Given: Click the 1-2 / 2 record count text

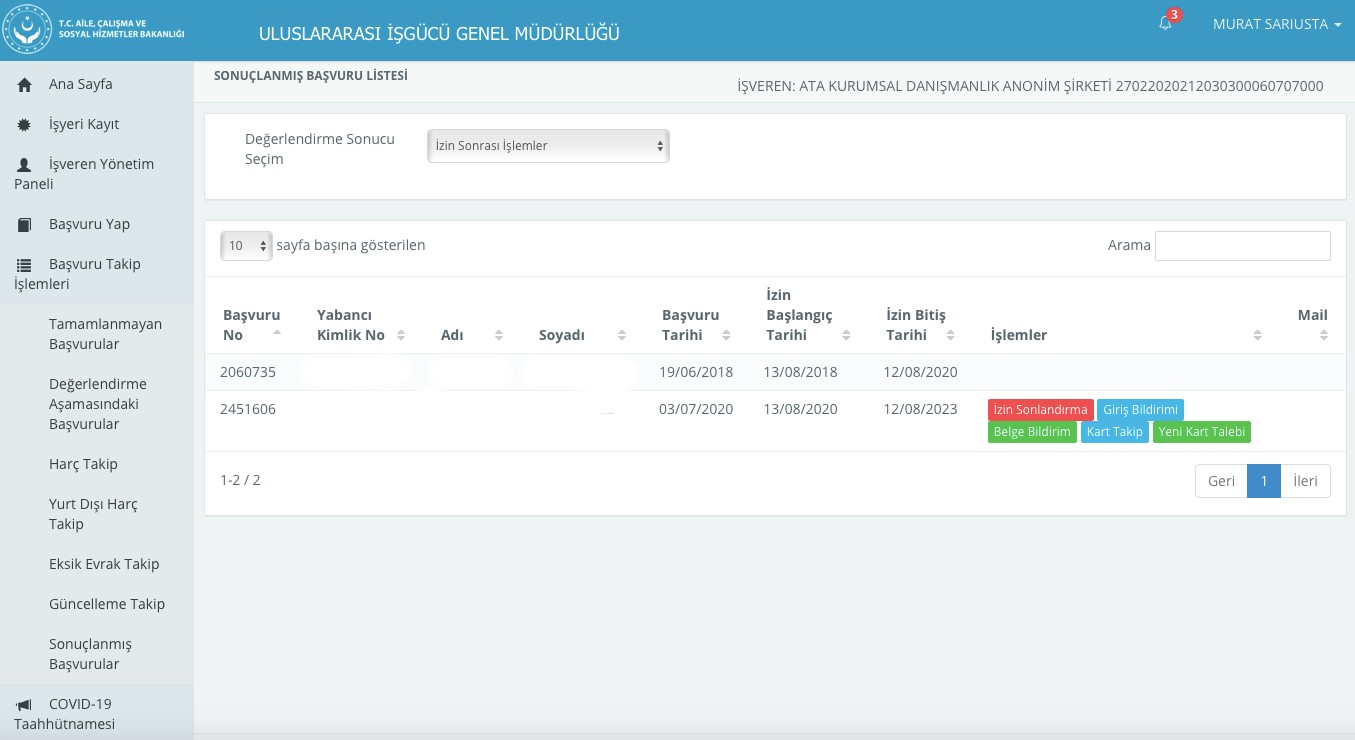Looking at the screenshot, I should click(x=240, y=480).
